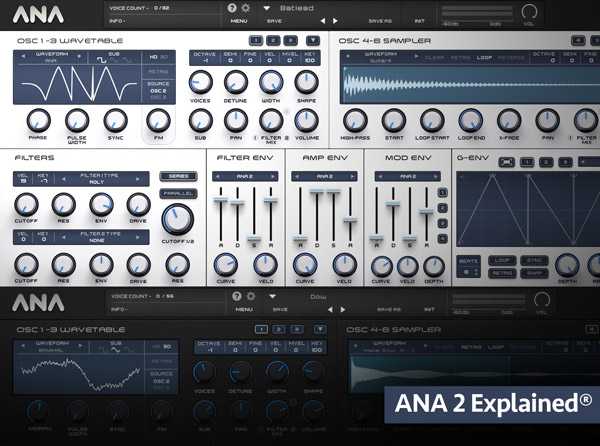The image size is (600, 446).
Task: Toggle the G-ENV SNAP button
Action: click(534, 273)
